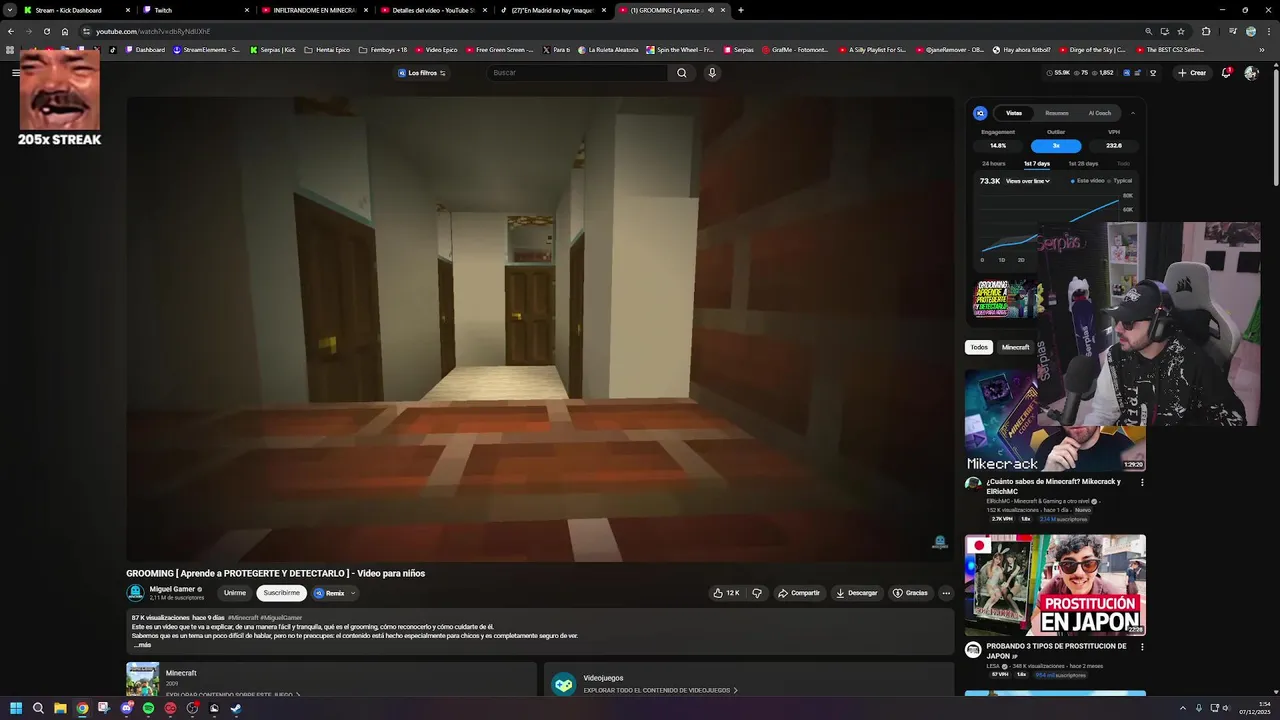
Task: Switch to Stream - Kick Dashboard tab
Action: [79, 10]
